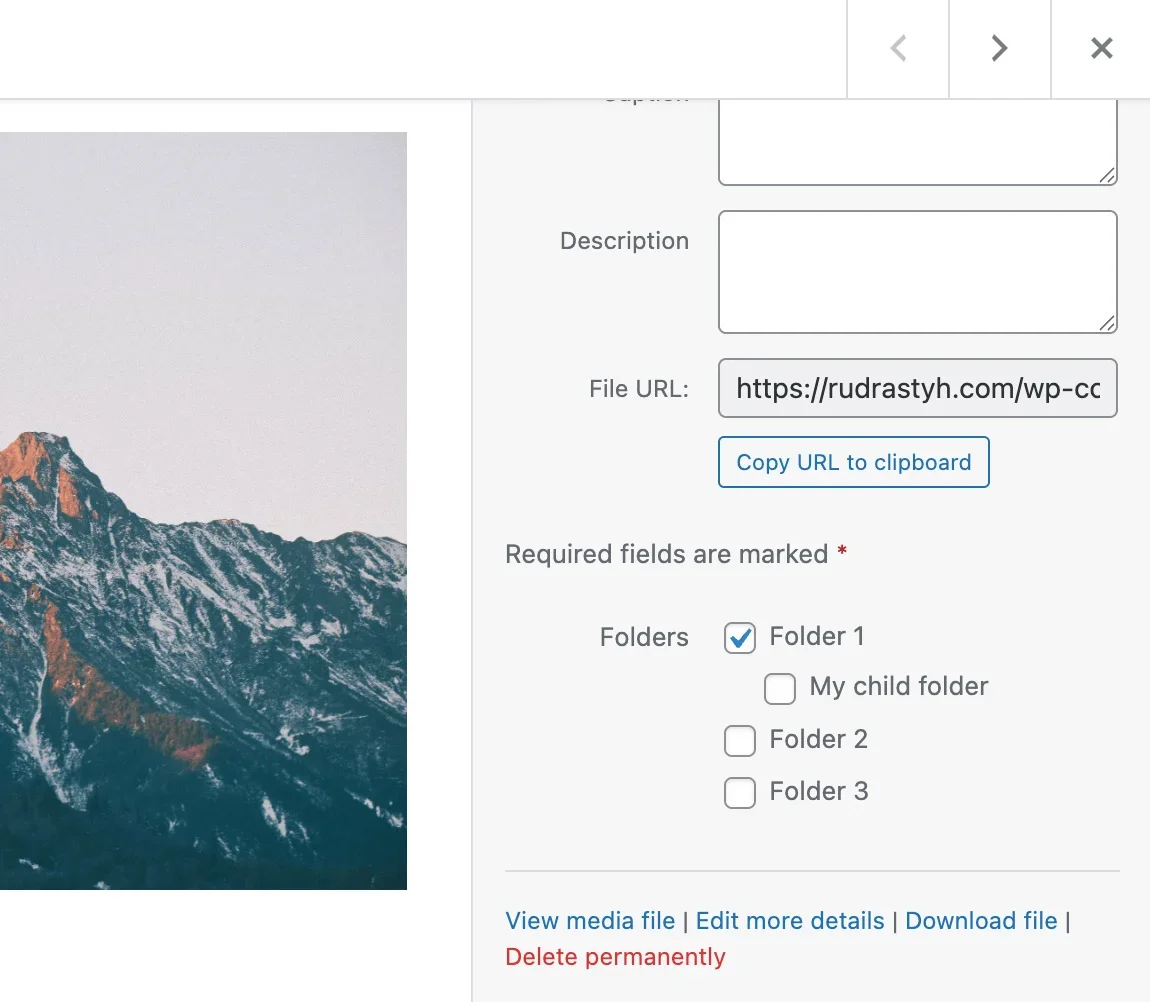1150x1002 pixels.
Task: Enable the Folder 2 checkbox
Action: 740,741
